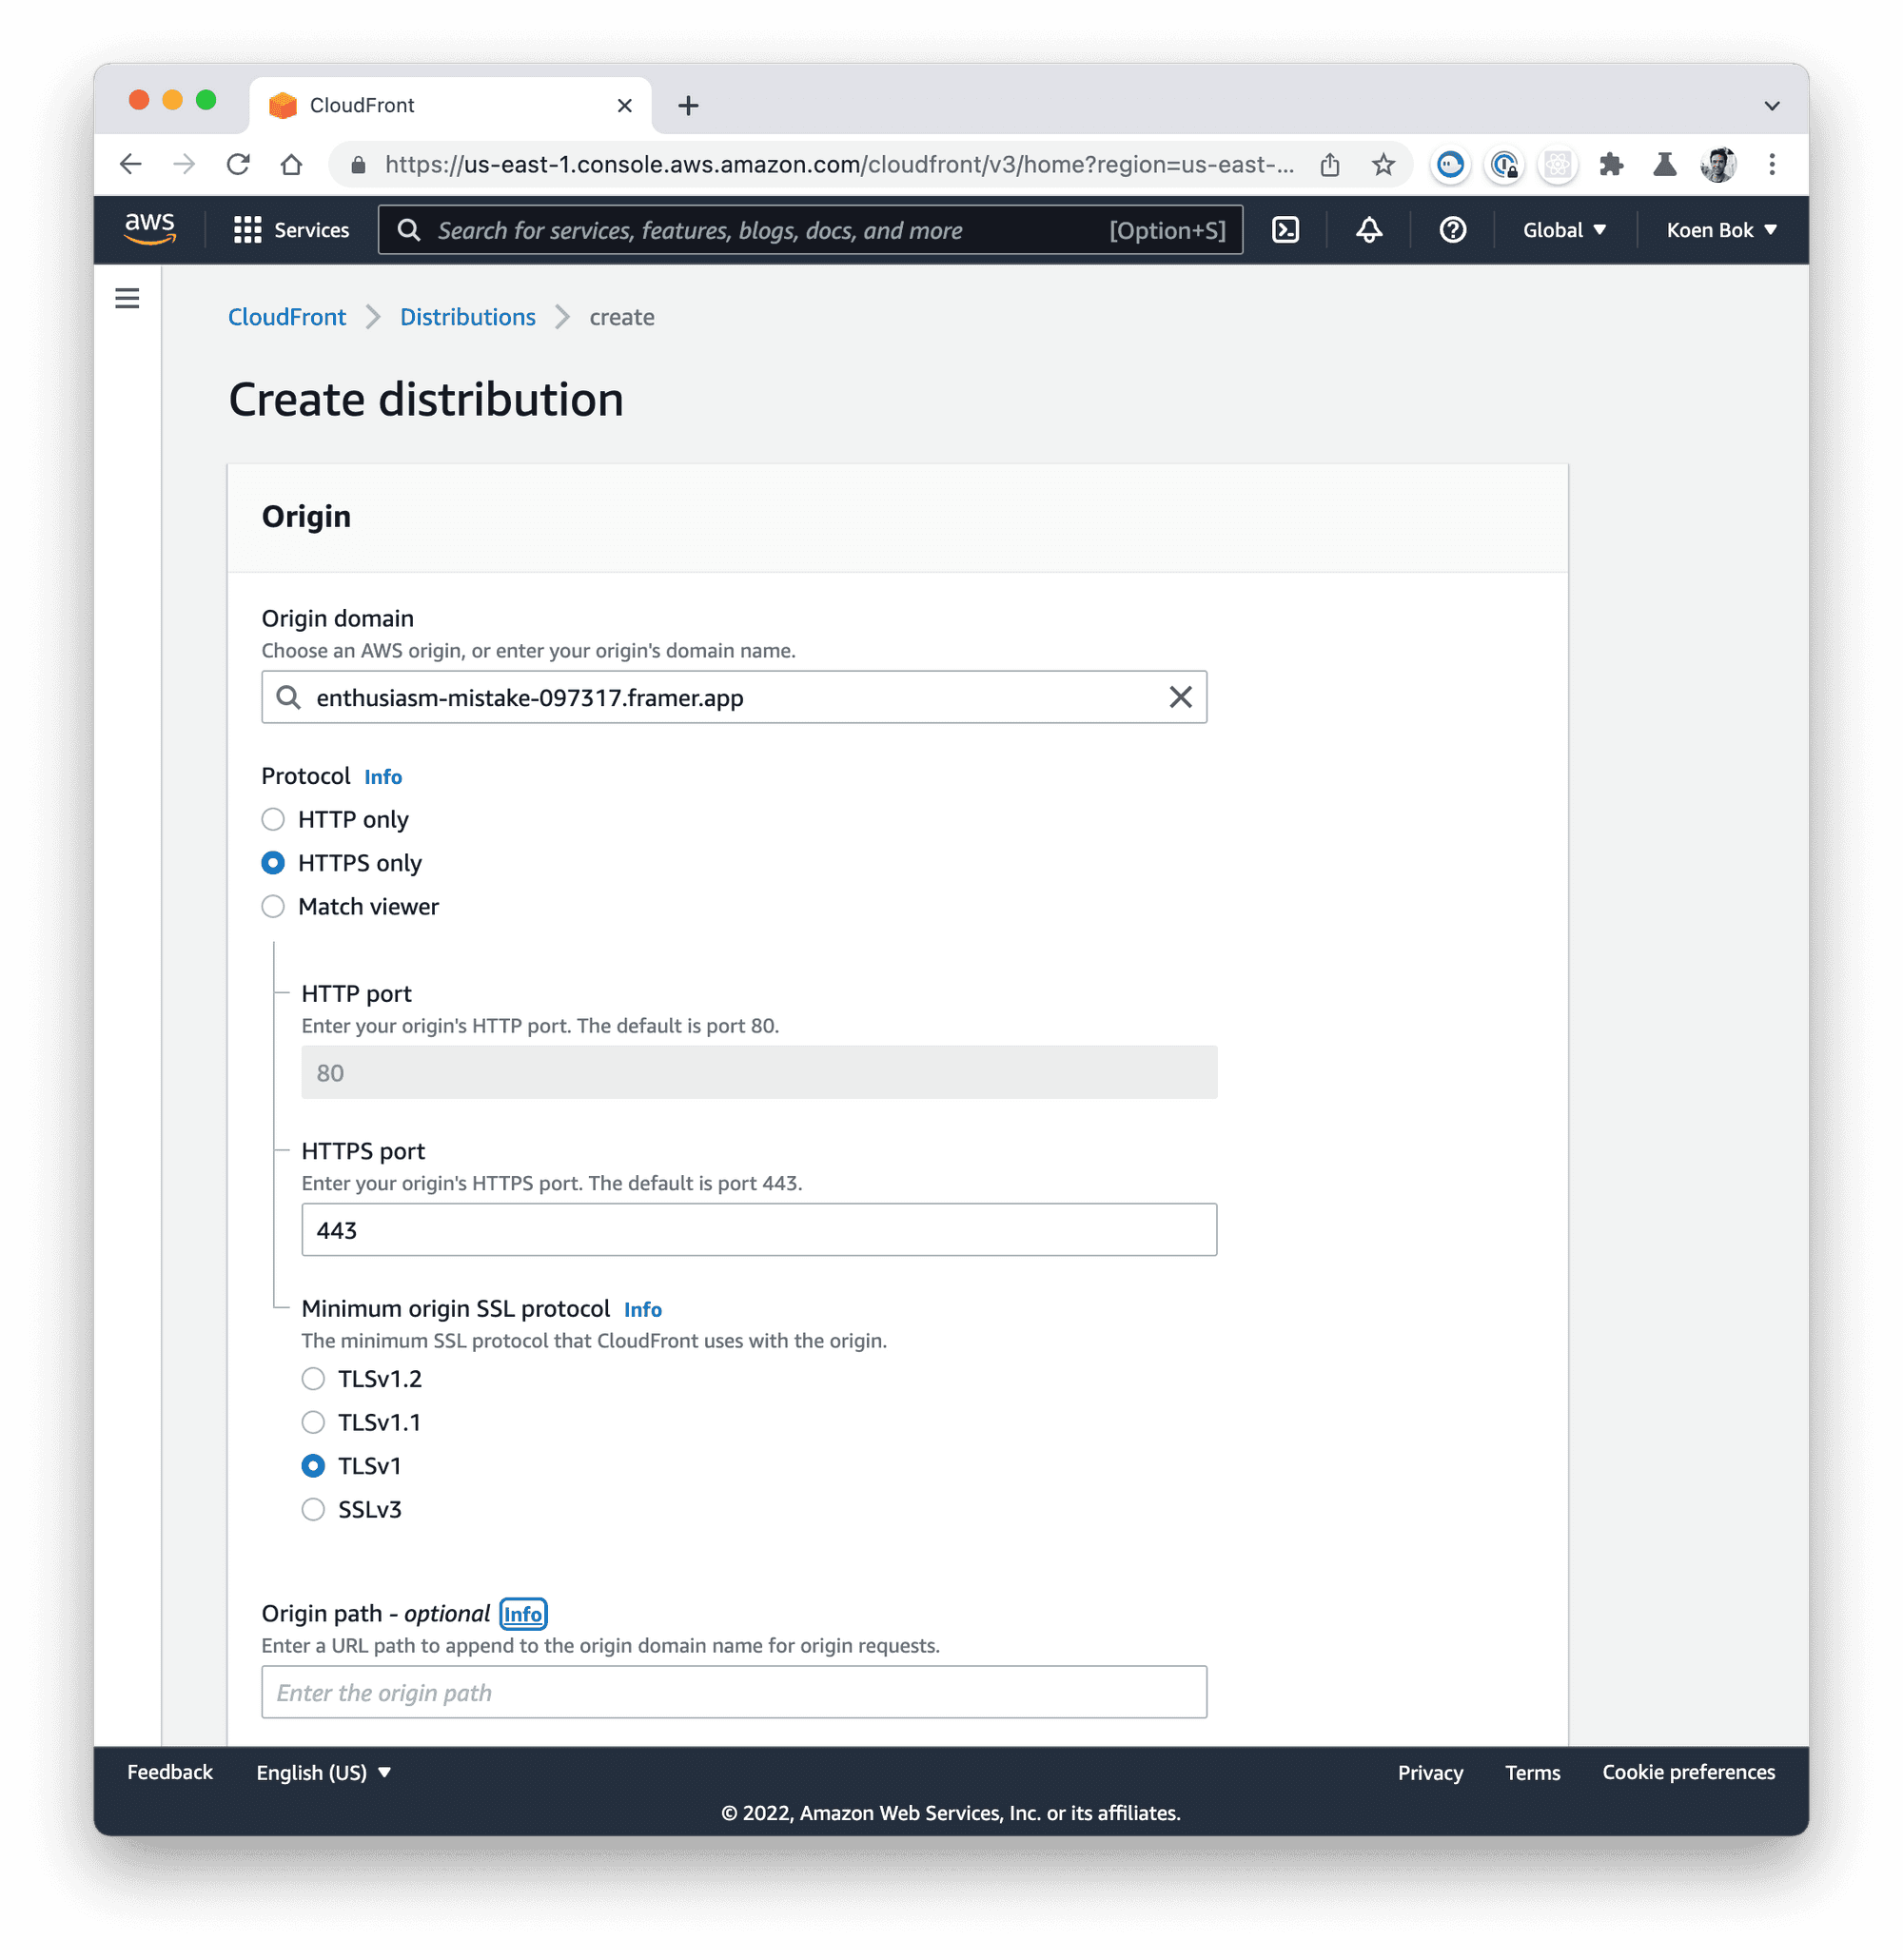1903x1960 pixels.
Task: Click the Feedback button in footer
Action: coord(170,1772)
